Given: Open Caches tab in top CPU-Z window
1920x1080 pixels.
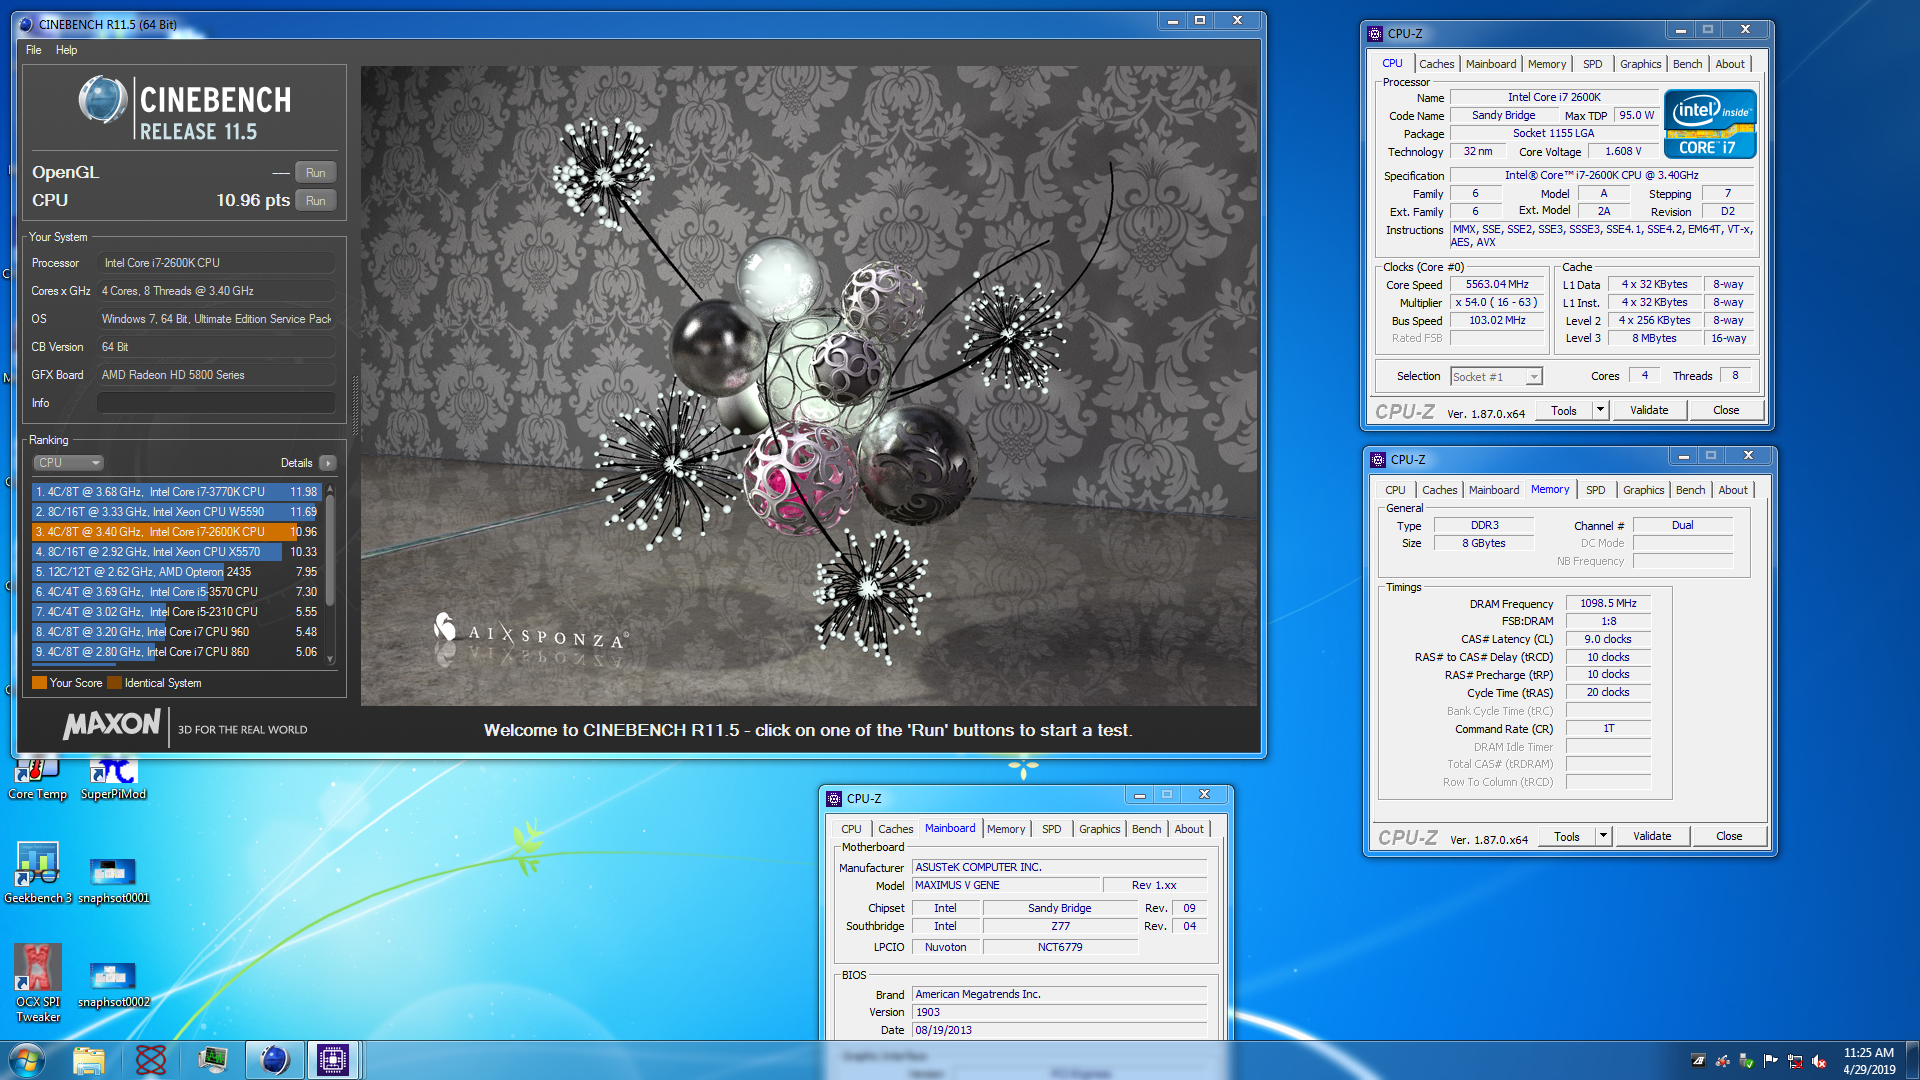Looking at the screenshot, I should [x=1436, y=64].
